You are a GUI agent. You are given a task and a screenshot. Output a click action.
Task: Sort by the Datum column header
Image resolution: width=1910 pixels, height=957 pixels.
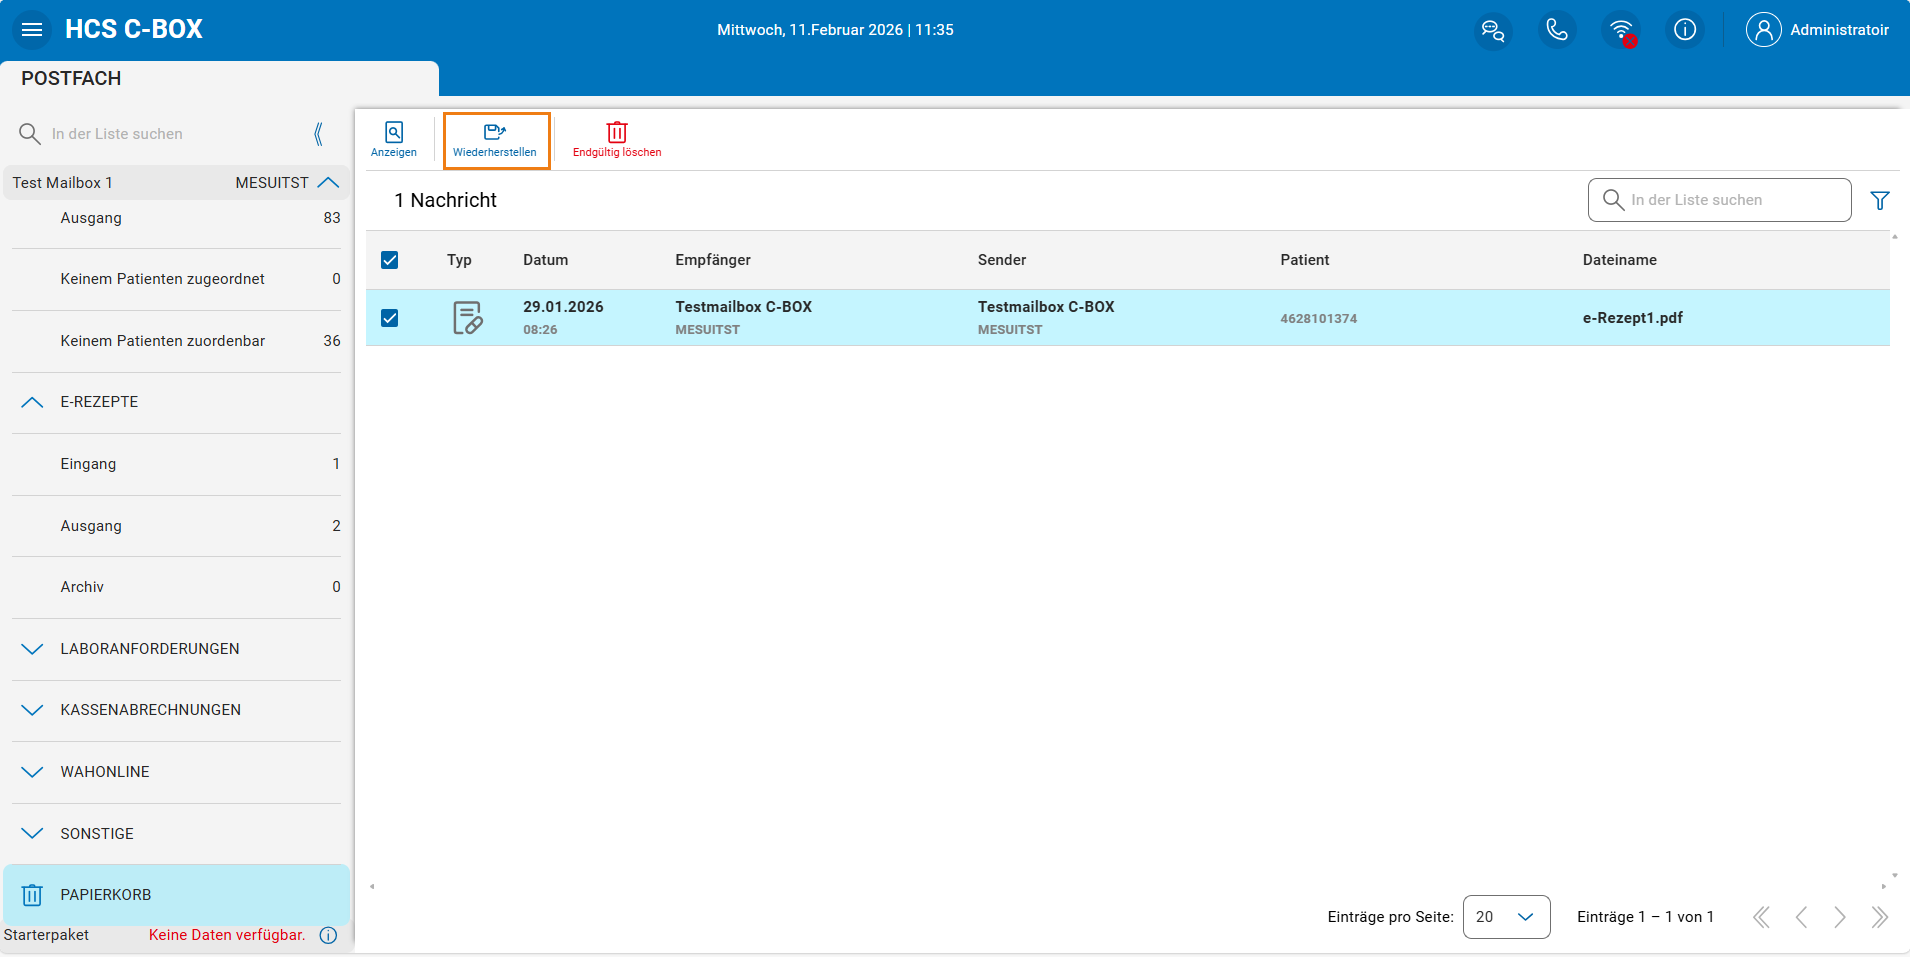pos(546,260)
